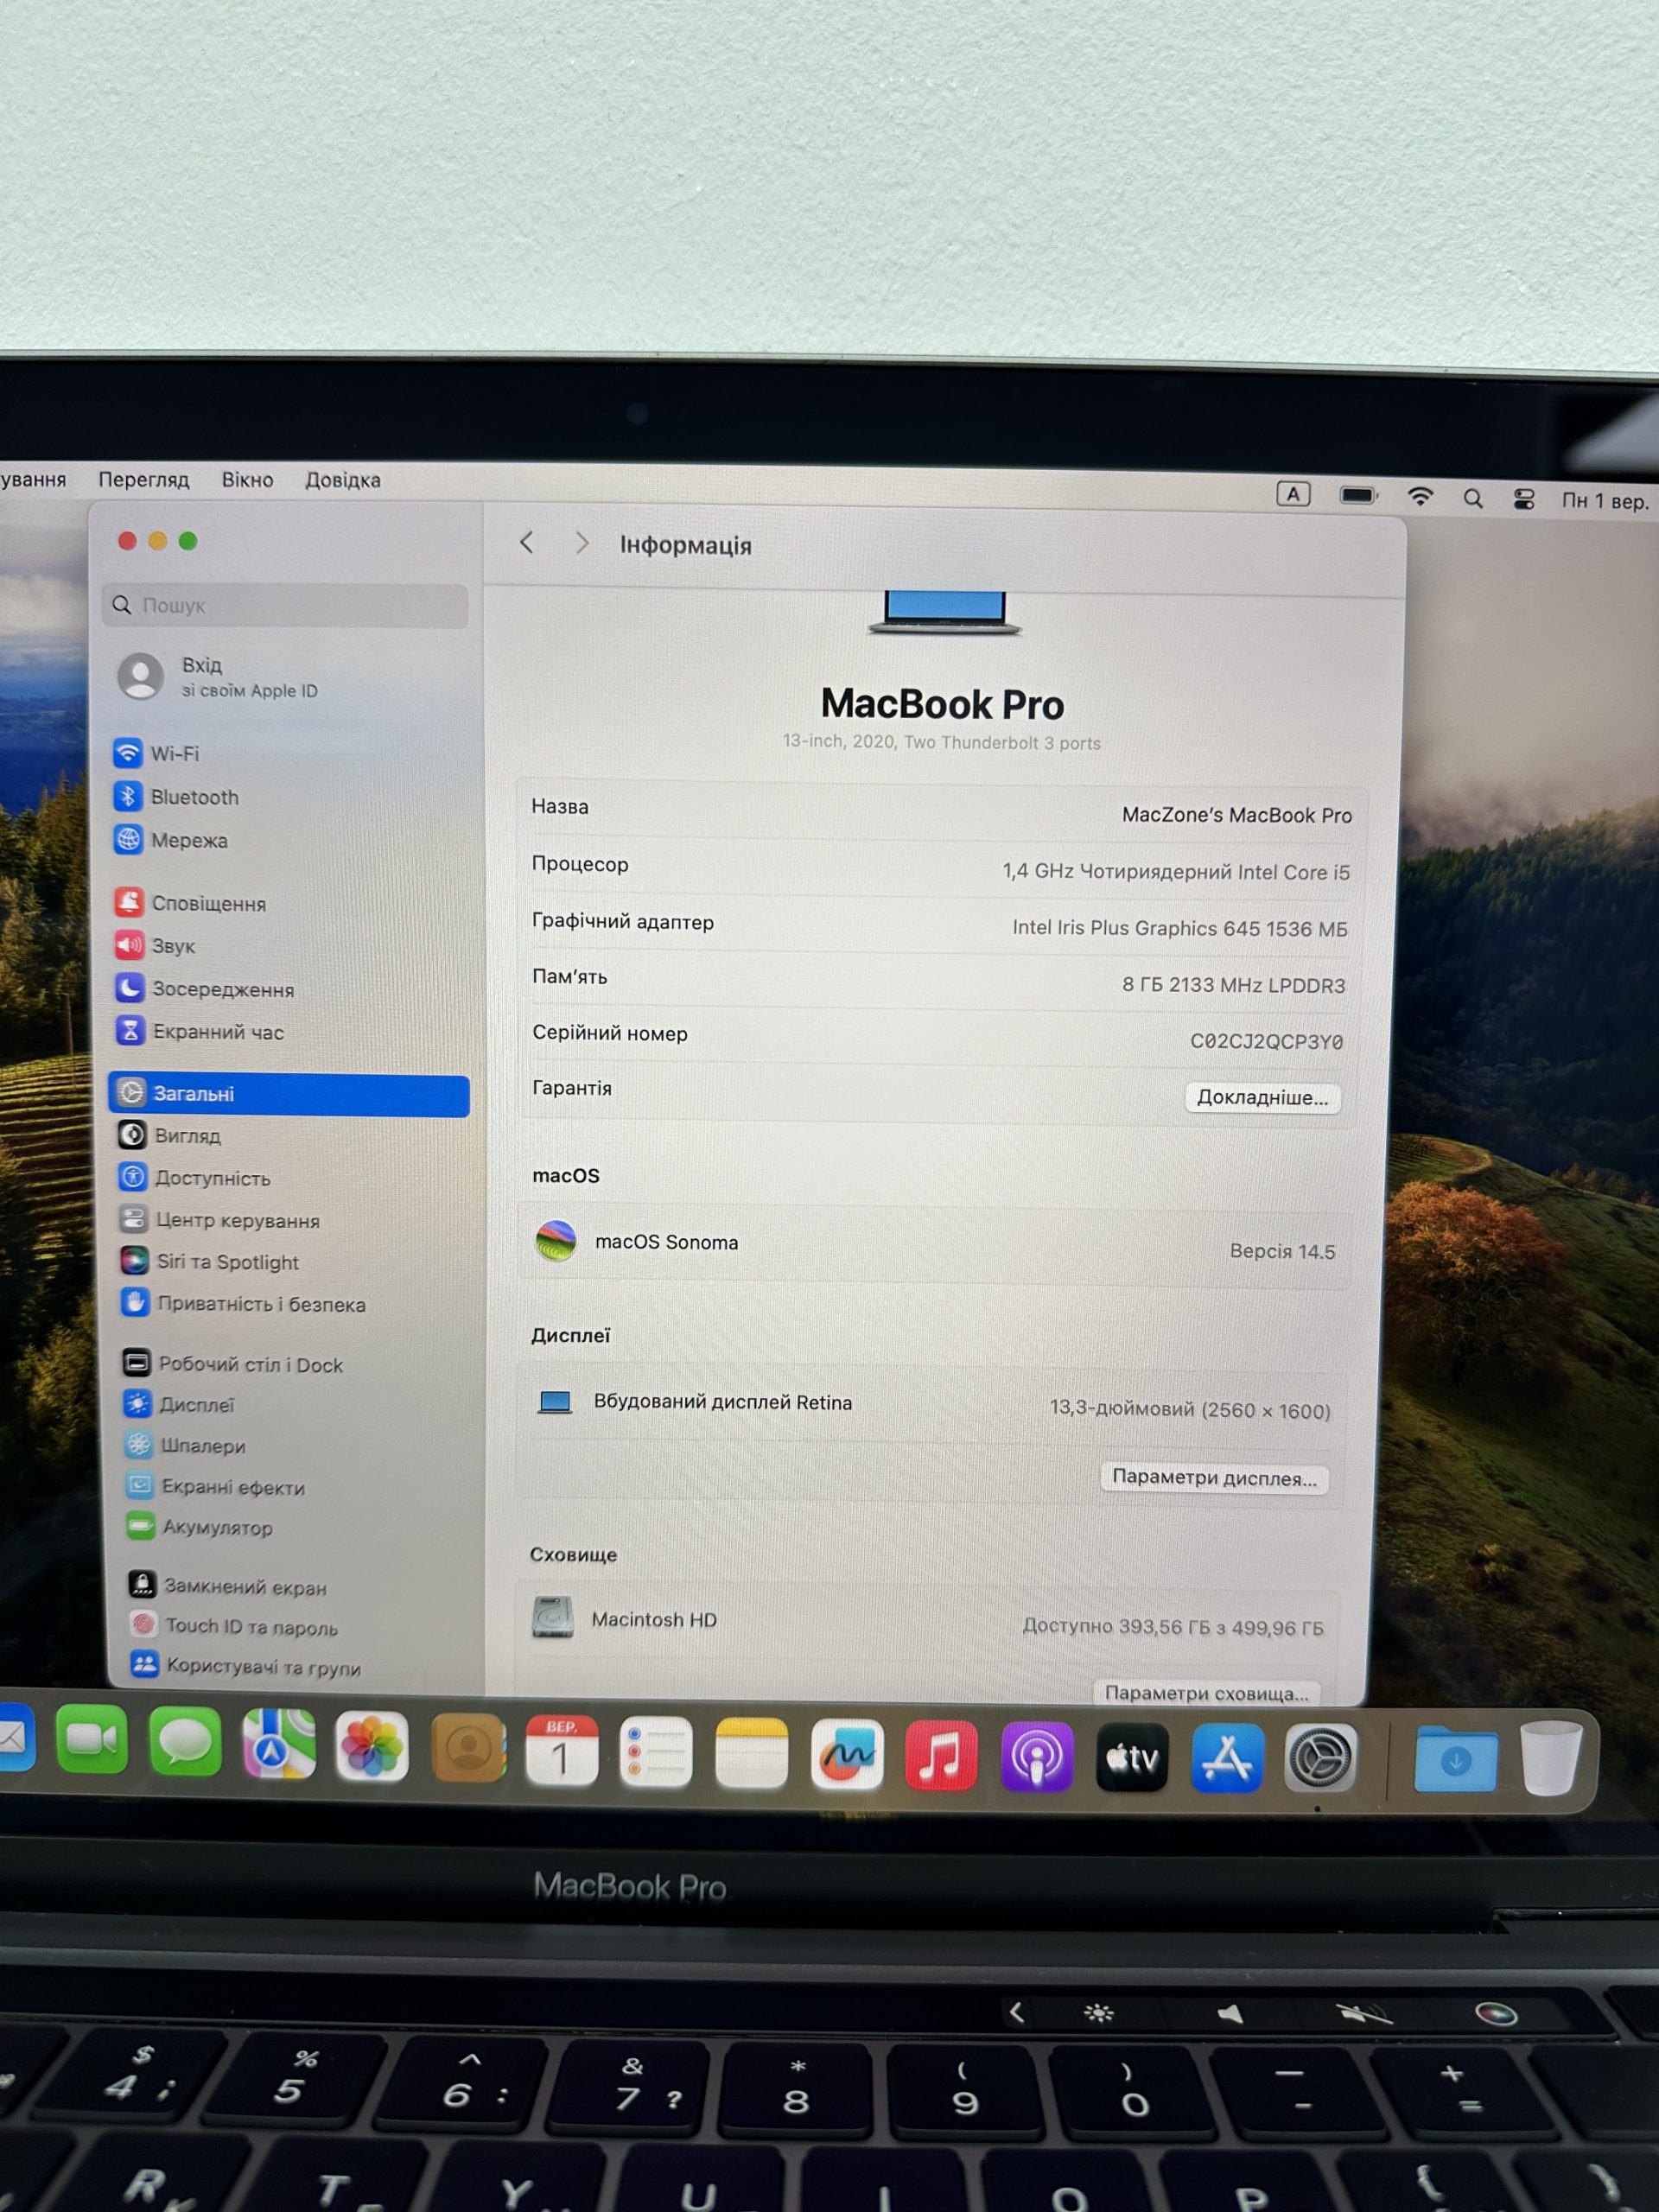Open Wi-Fi menu bar icon

coord(1420,496)
